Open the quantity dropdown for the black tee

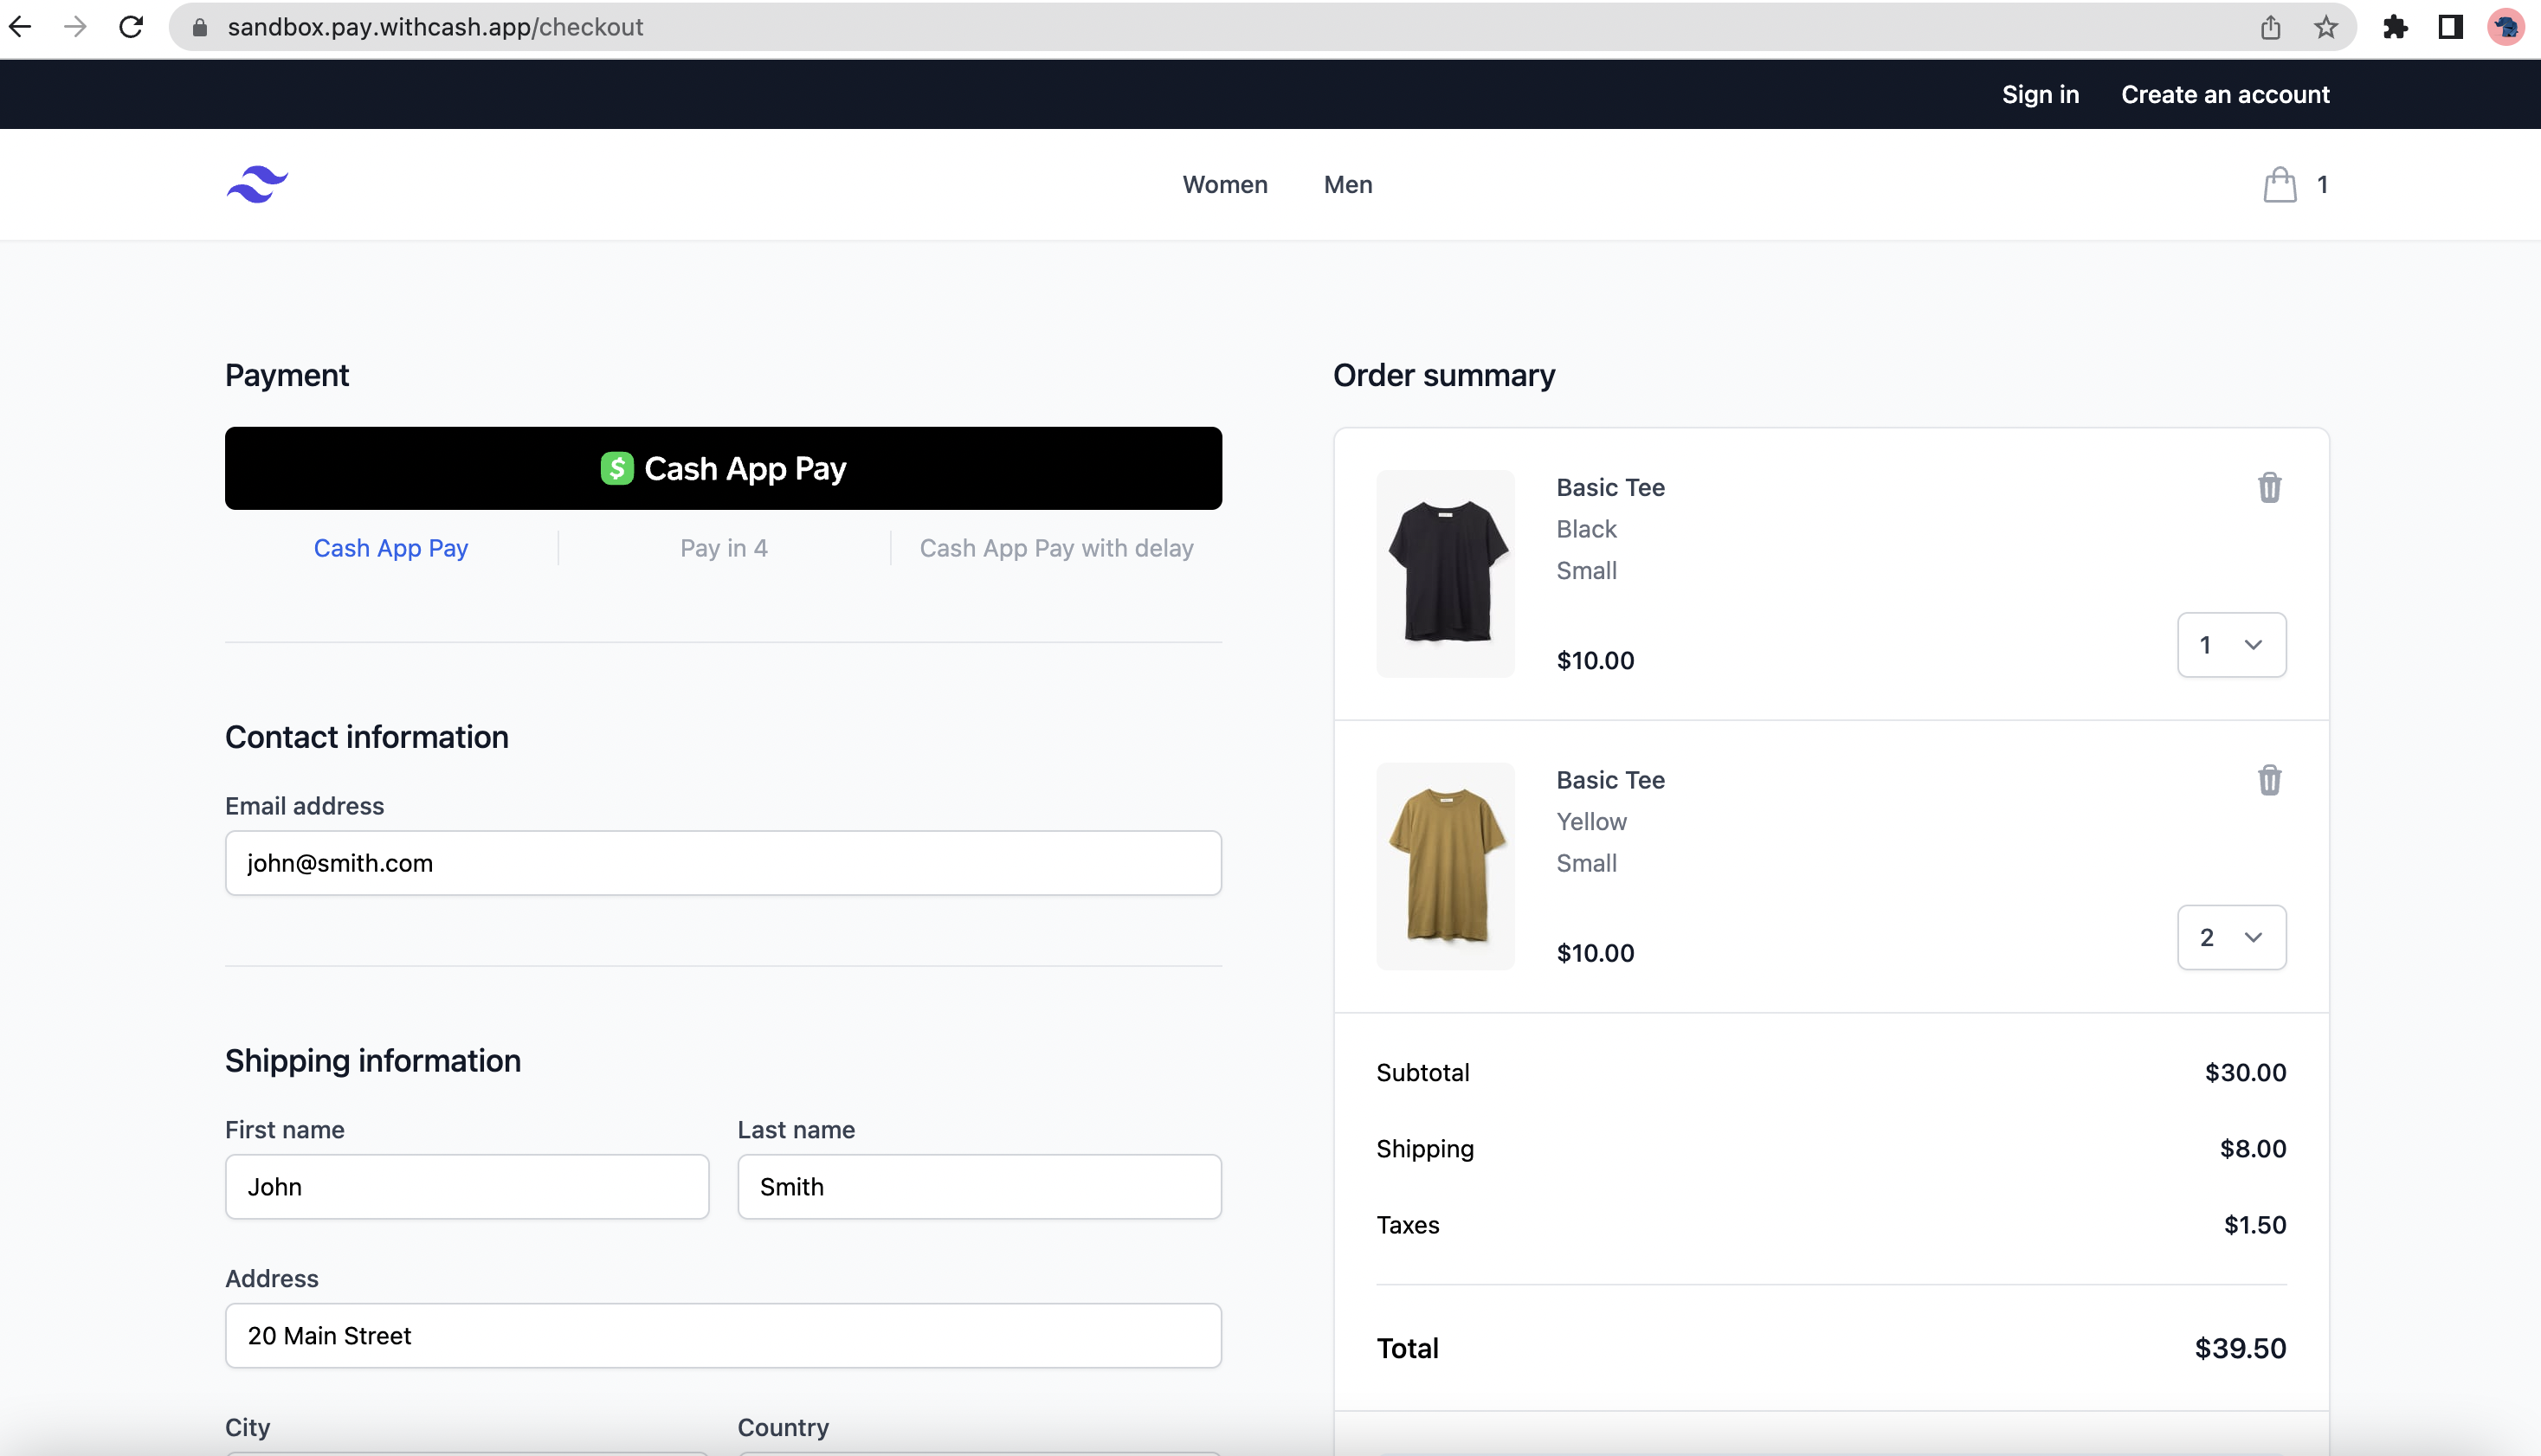point(2231,645)
